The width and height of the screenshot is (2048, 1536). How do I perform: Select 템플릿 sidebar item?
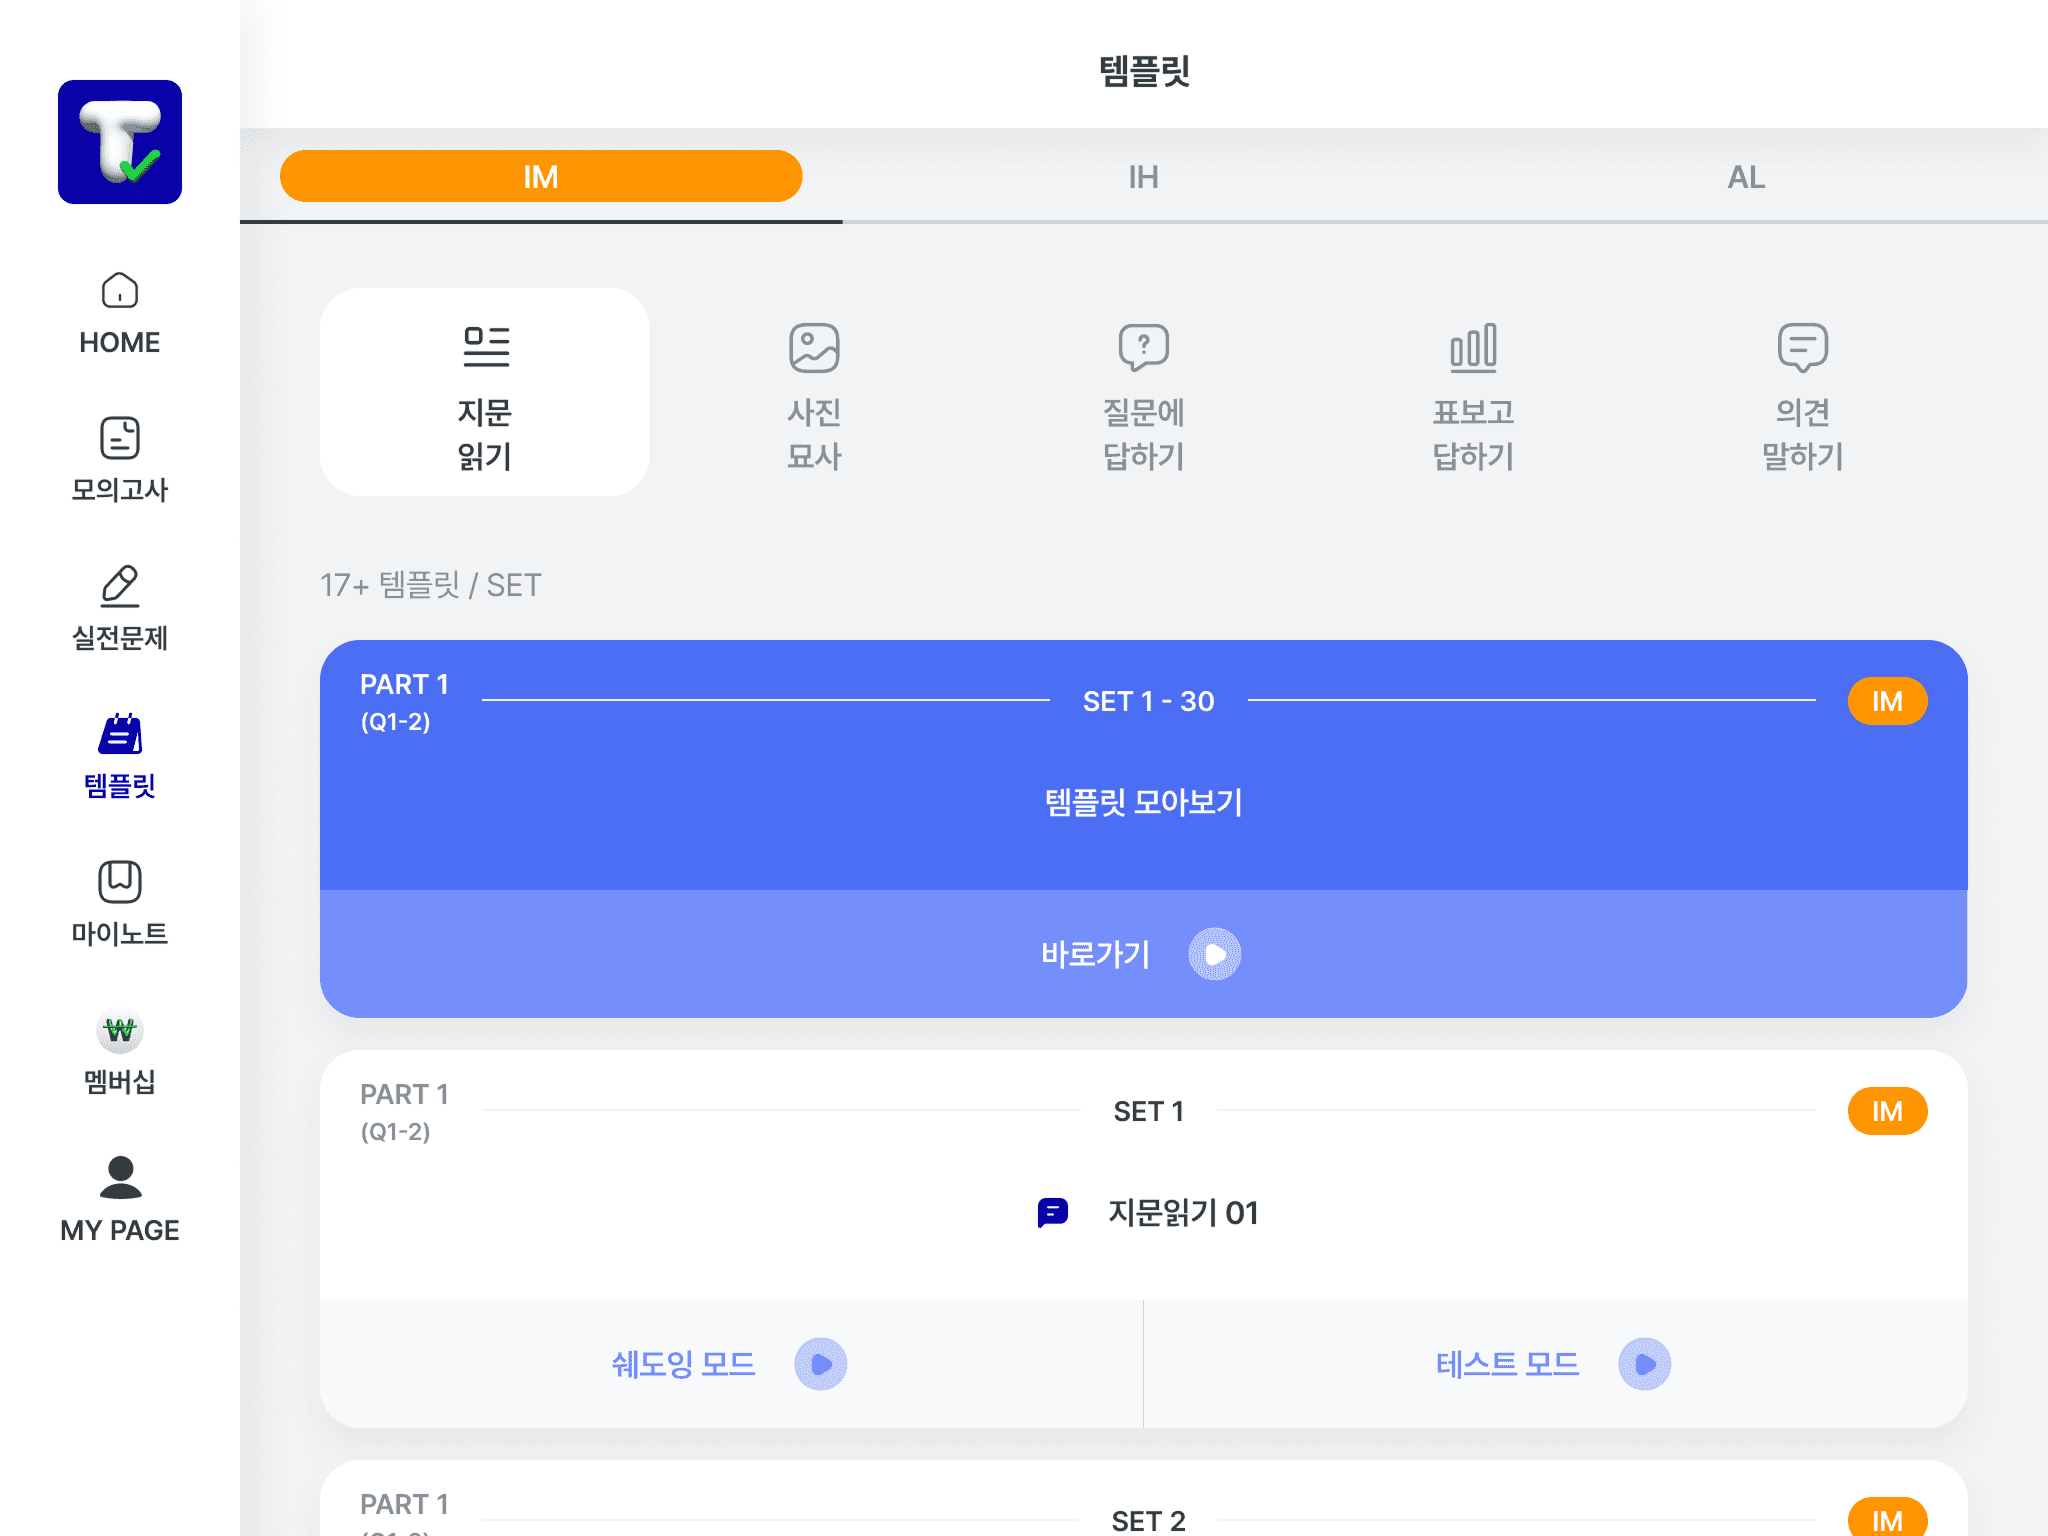tap(120, 757)
